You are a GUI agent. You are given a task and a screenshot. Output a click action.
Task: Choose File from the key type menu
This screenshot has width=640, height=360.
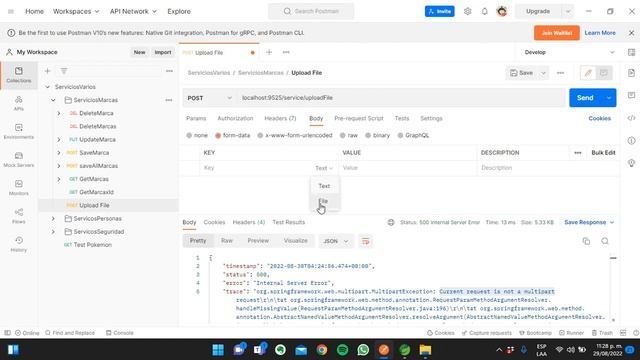tap(324, 201)
